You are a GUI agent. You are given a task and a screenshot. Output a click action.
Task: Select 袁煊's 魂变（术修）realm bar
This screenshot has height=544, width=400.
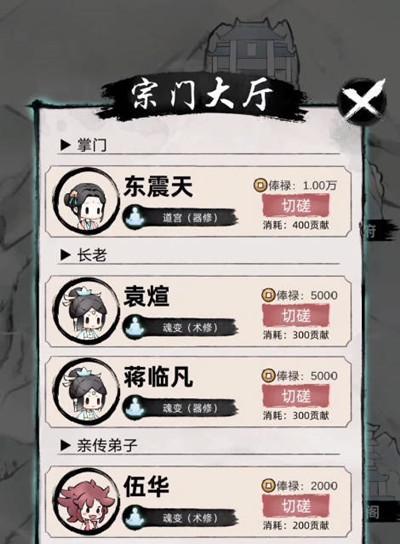pyautogui.click(x=180, y=327)
